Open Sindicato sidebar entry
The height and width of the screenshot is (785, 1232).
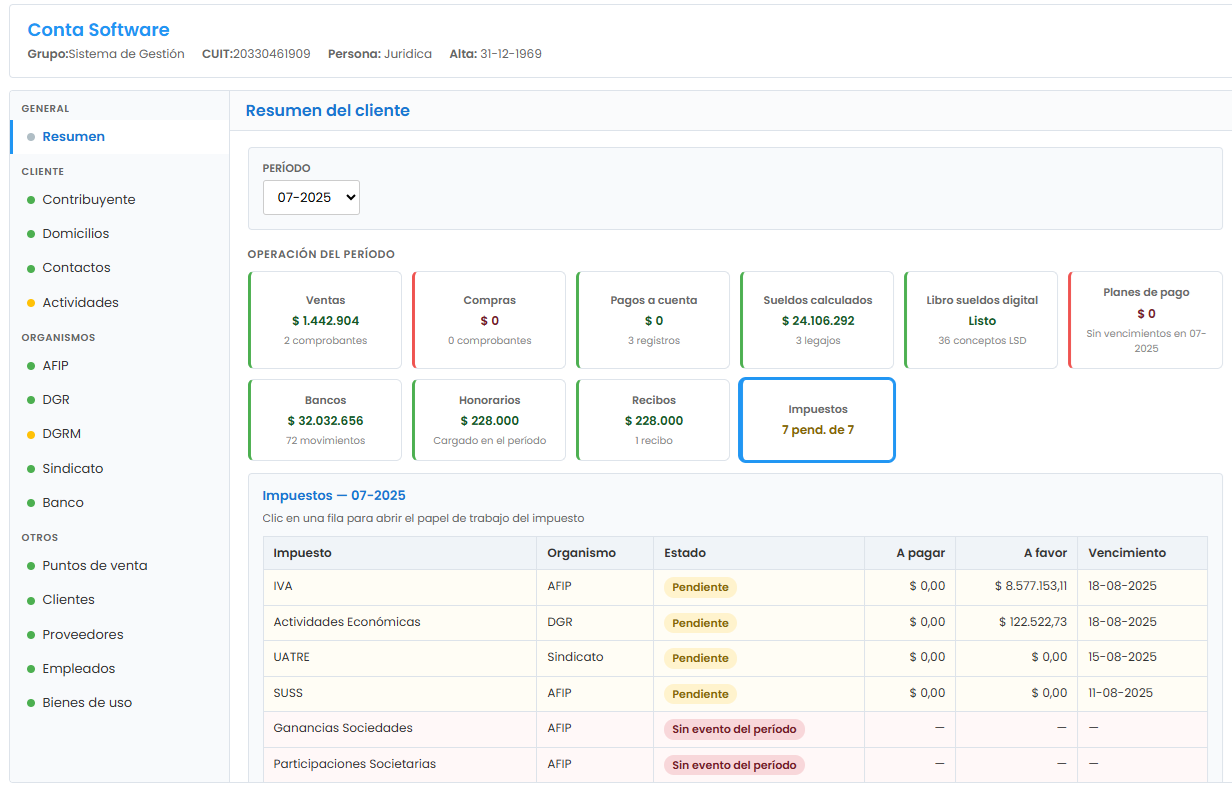point(119,469)
